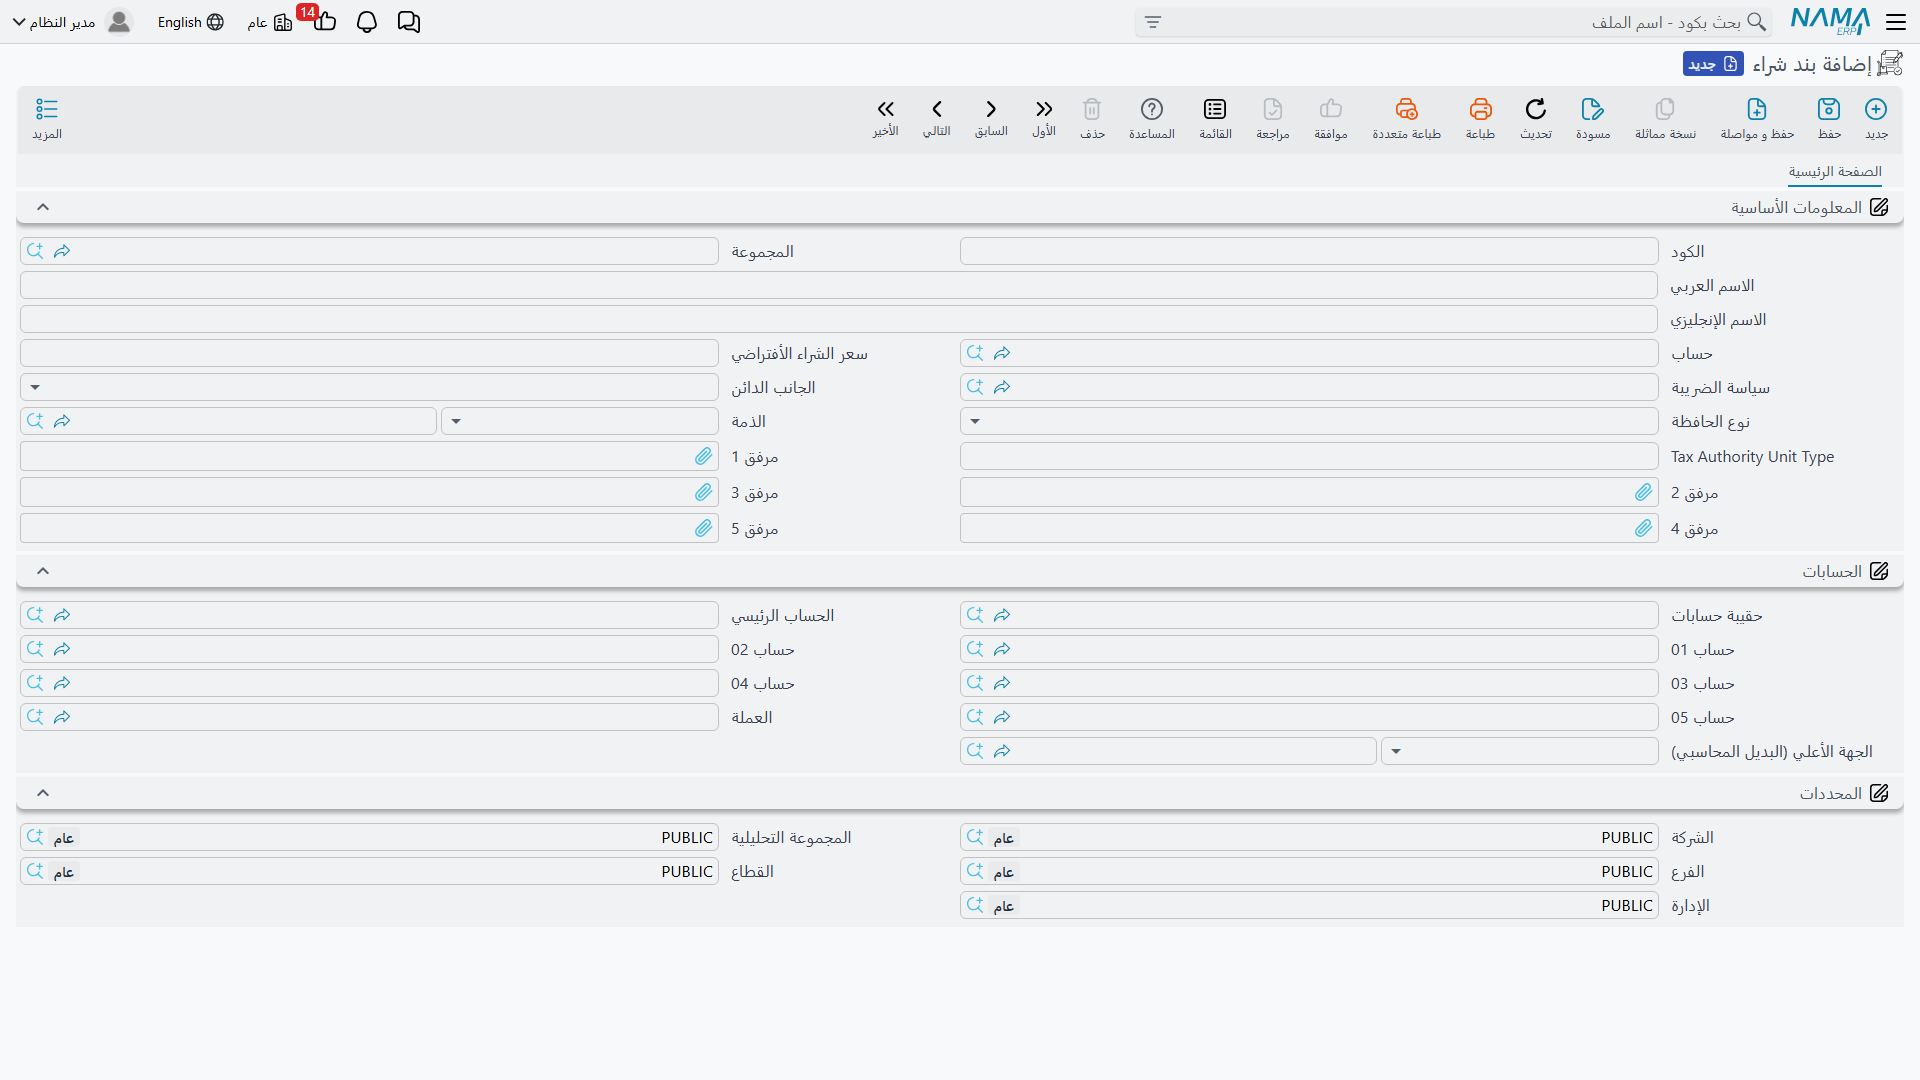Click the Tax Authority Unit Type field

(x=1309, y=456)
